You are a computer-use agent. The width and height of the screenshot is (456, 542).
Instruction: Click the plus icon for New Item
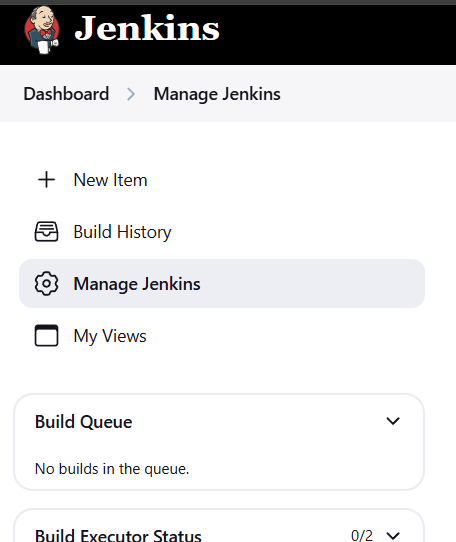(46, 180)
